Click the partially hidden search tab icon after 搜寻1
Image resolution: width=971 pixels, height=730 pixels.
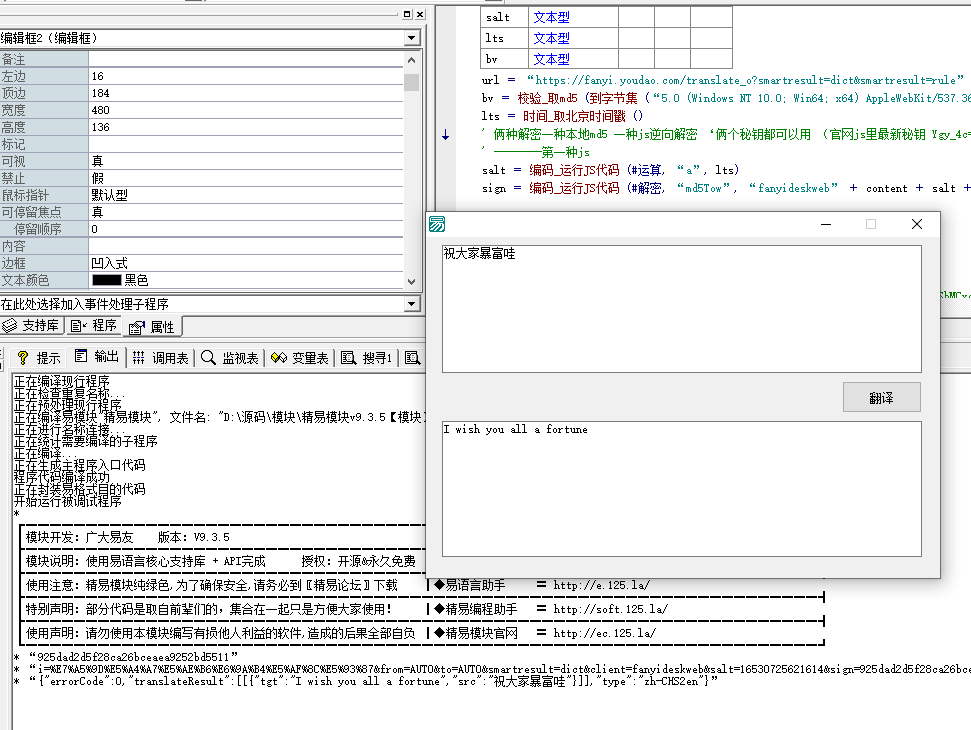point(412,358)
